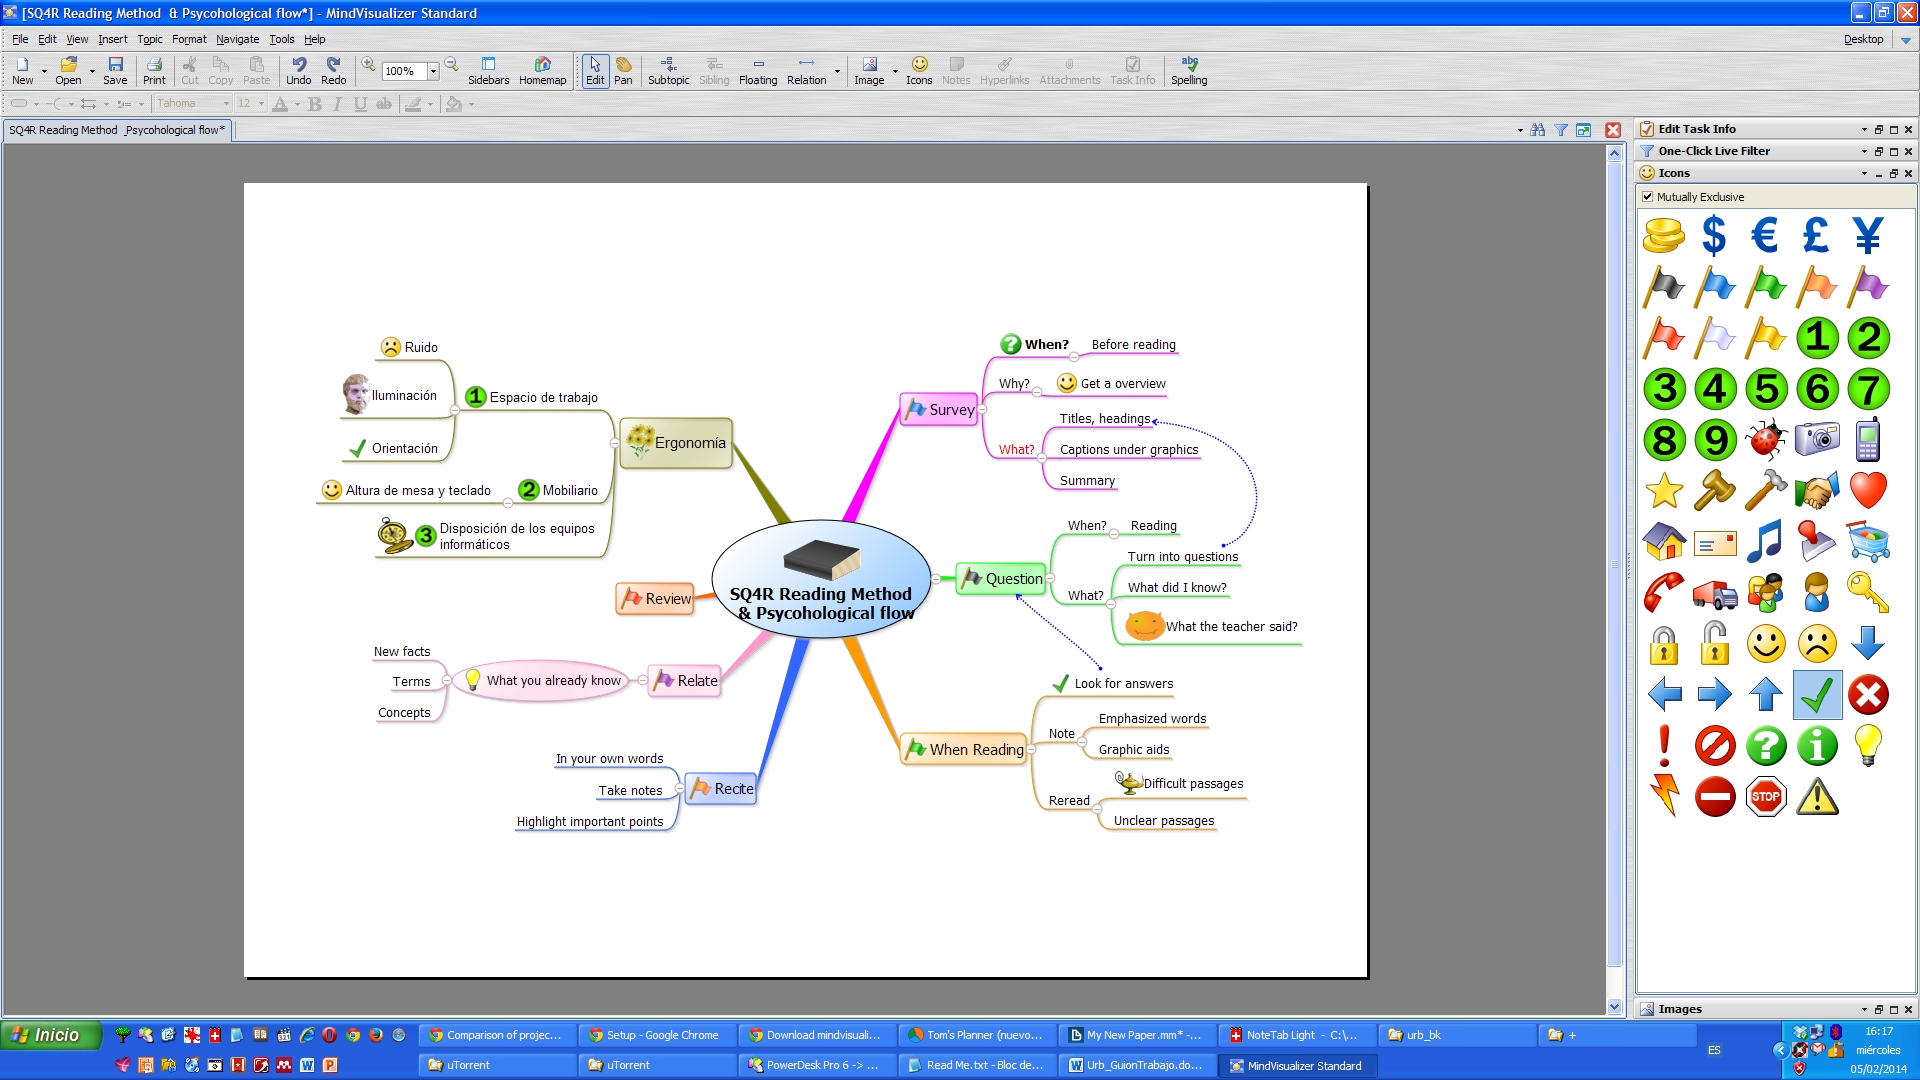
Task: Click the Save button
Action: pos(115,70)
